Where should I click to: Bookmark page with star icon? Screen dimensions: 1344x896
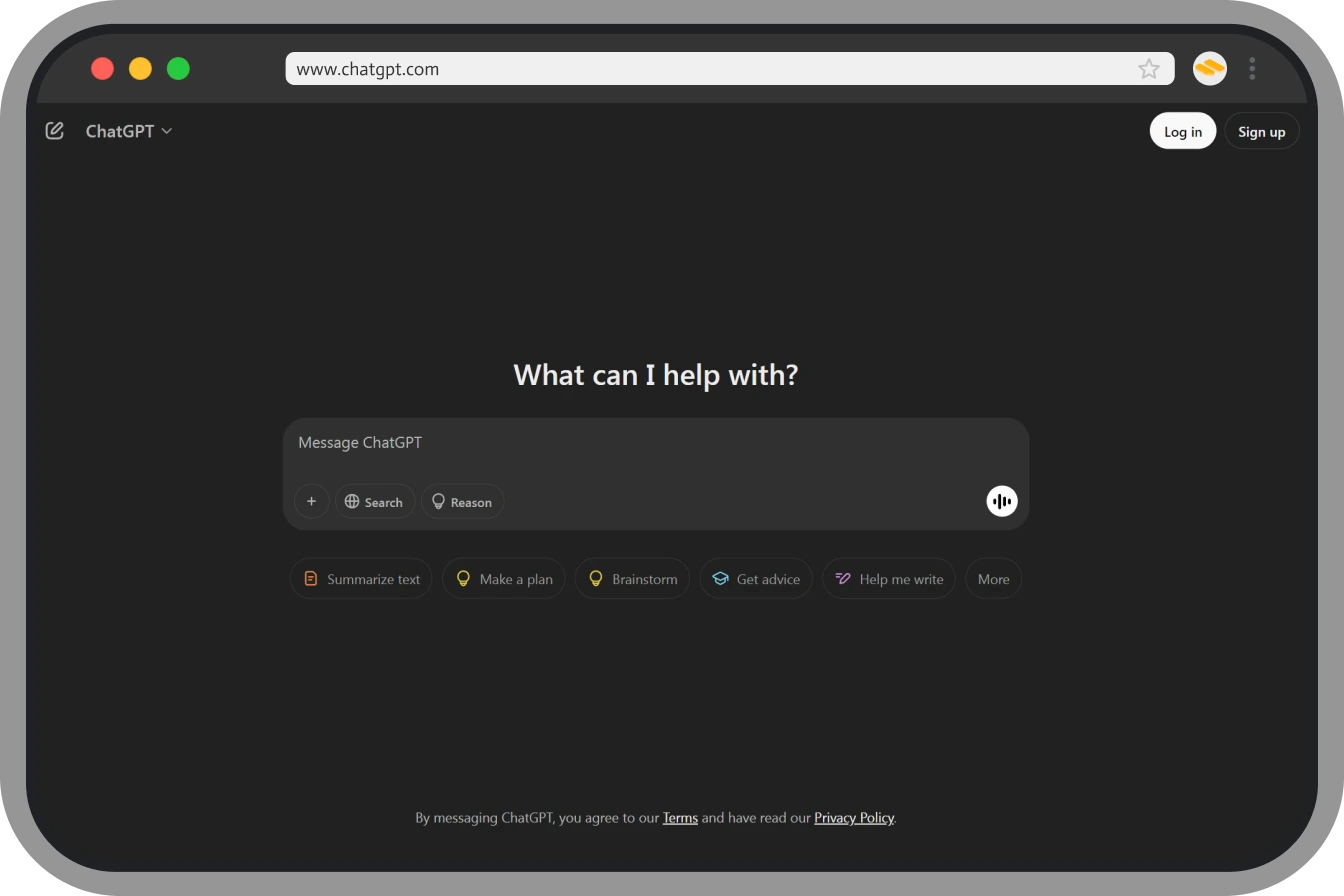[x=1148, y=69]
